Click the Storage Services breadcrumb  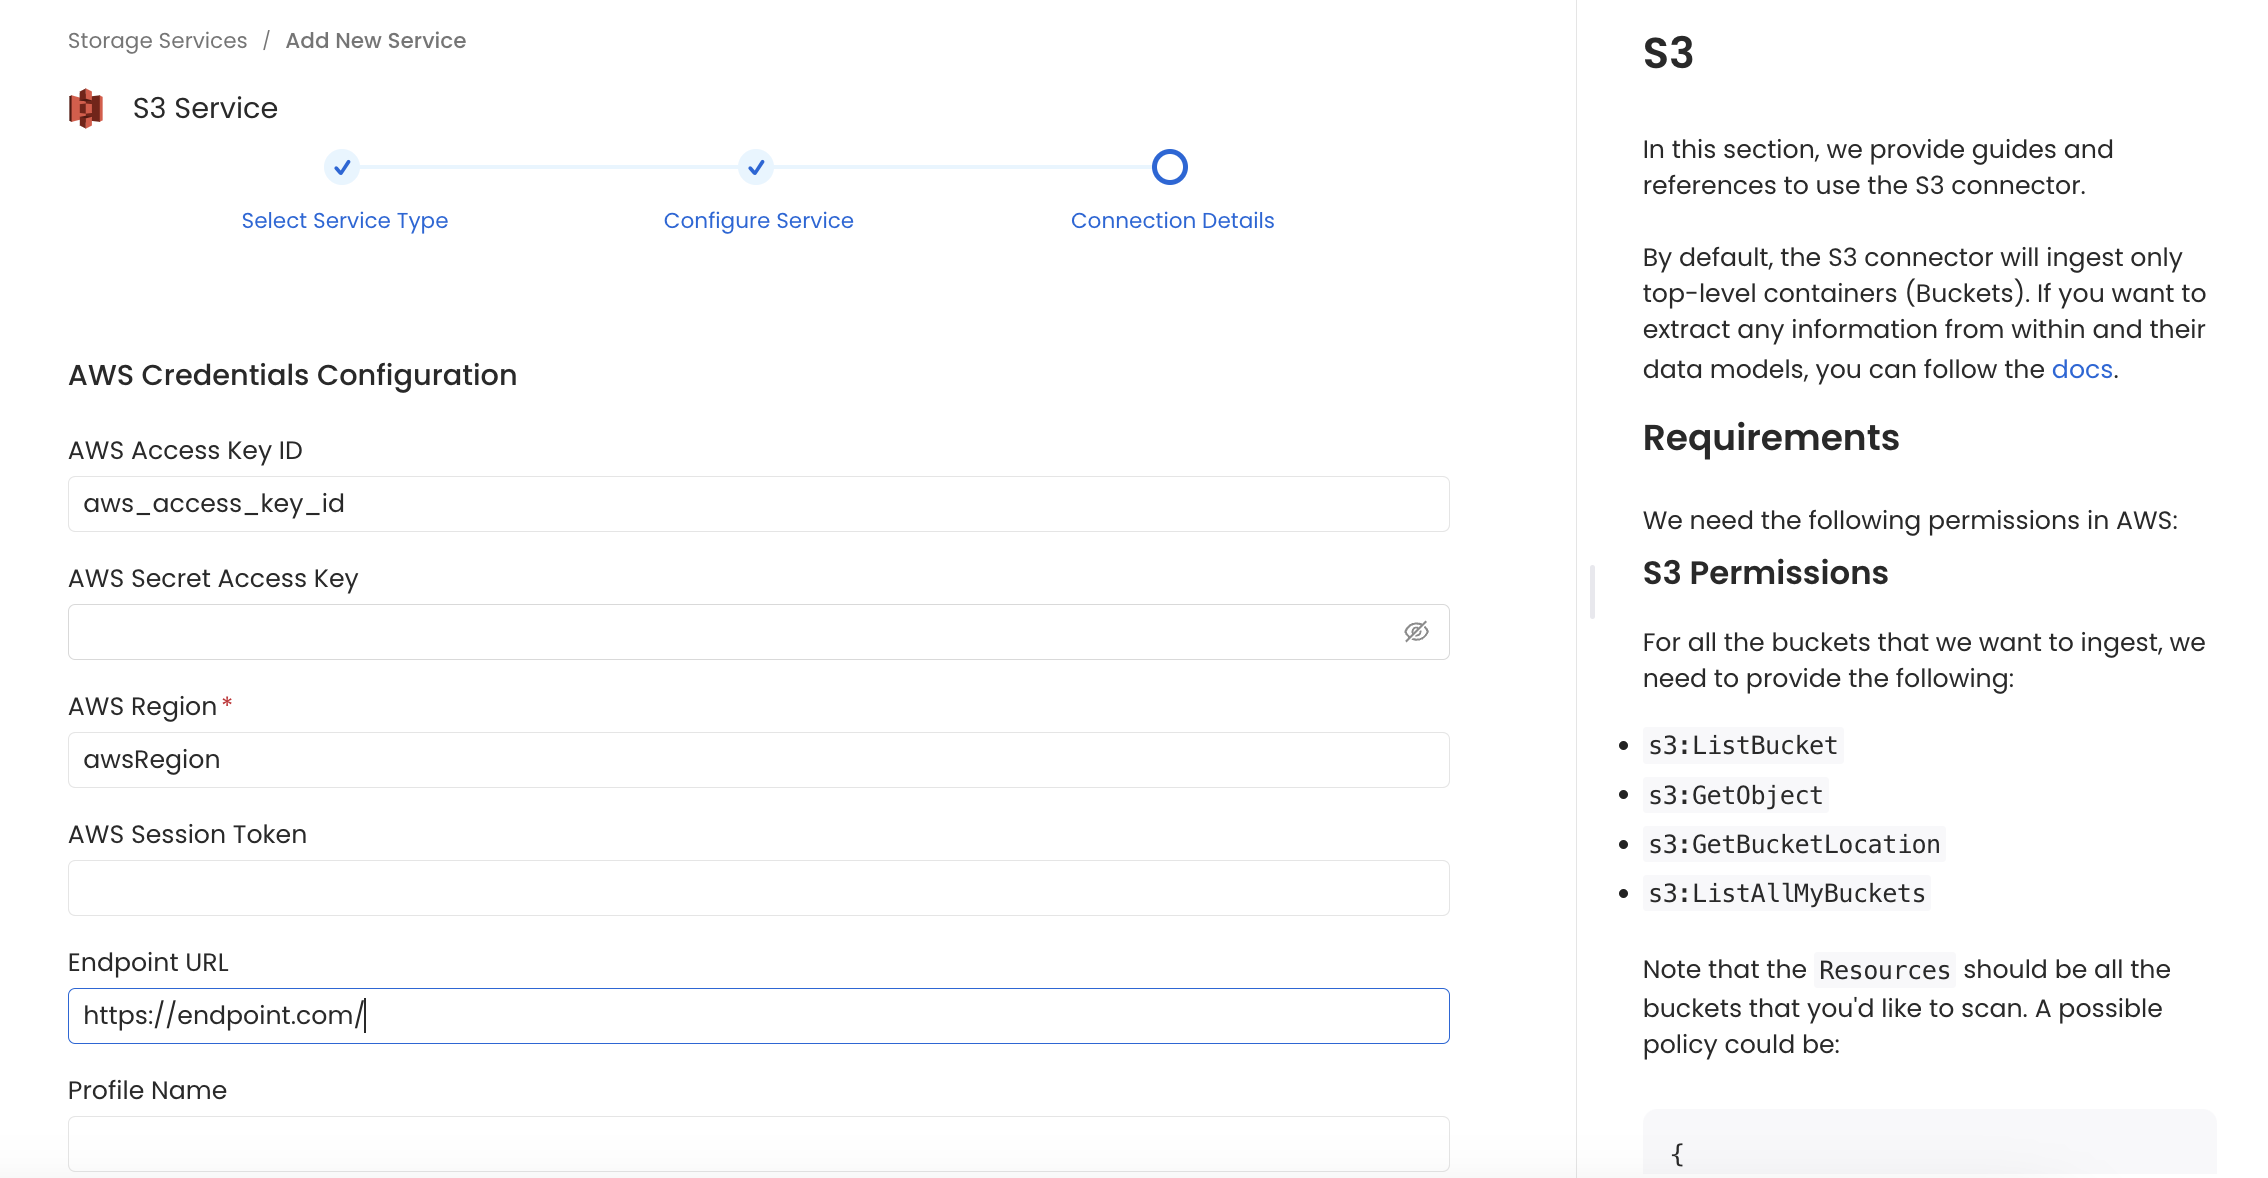(157, 40)
